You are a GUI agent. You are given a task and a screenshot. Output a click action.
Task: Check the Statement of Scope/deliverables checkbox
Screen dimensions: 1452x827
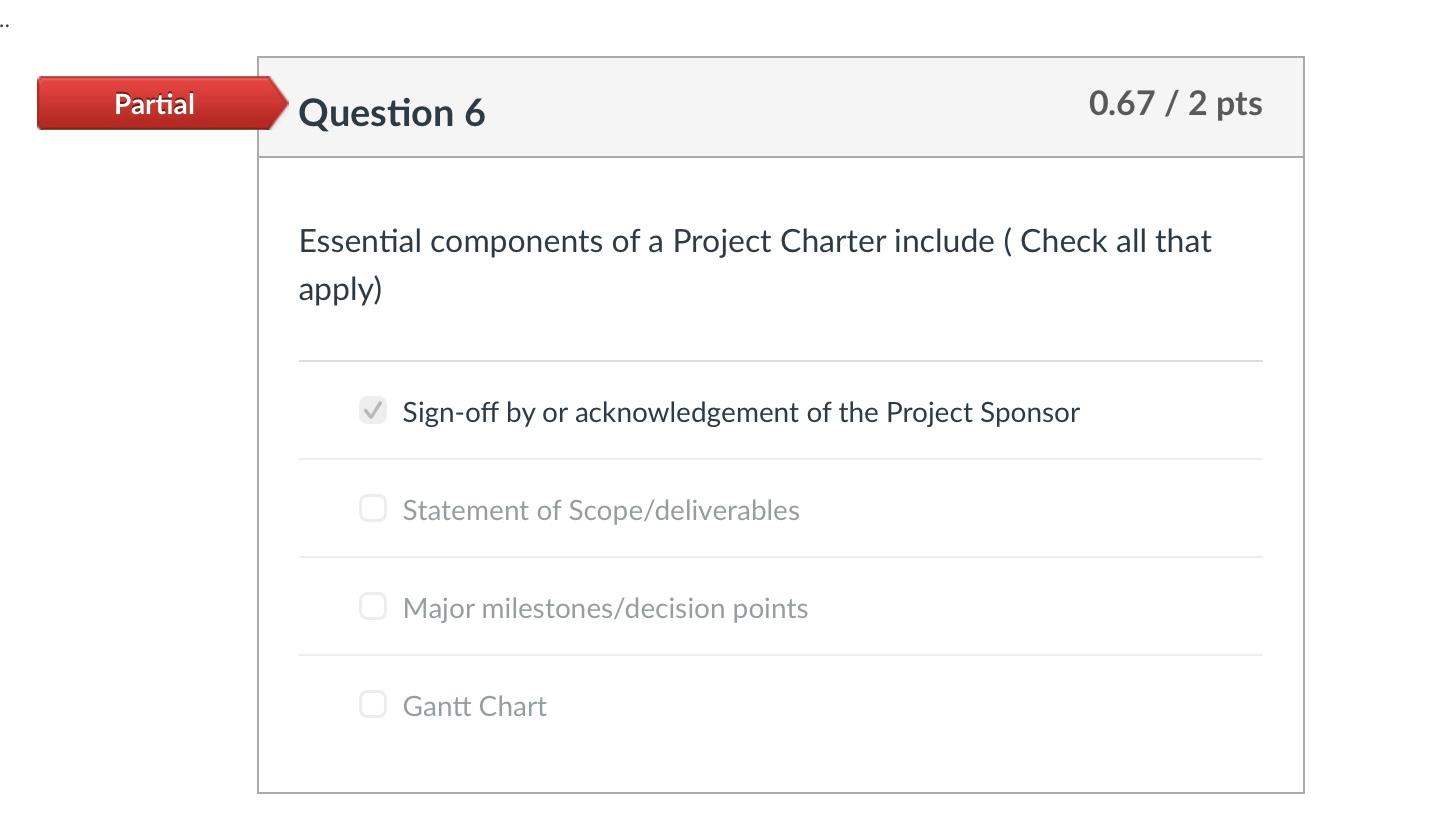[x=372, y=508]
